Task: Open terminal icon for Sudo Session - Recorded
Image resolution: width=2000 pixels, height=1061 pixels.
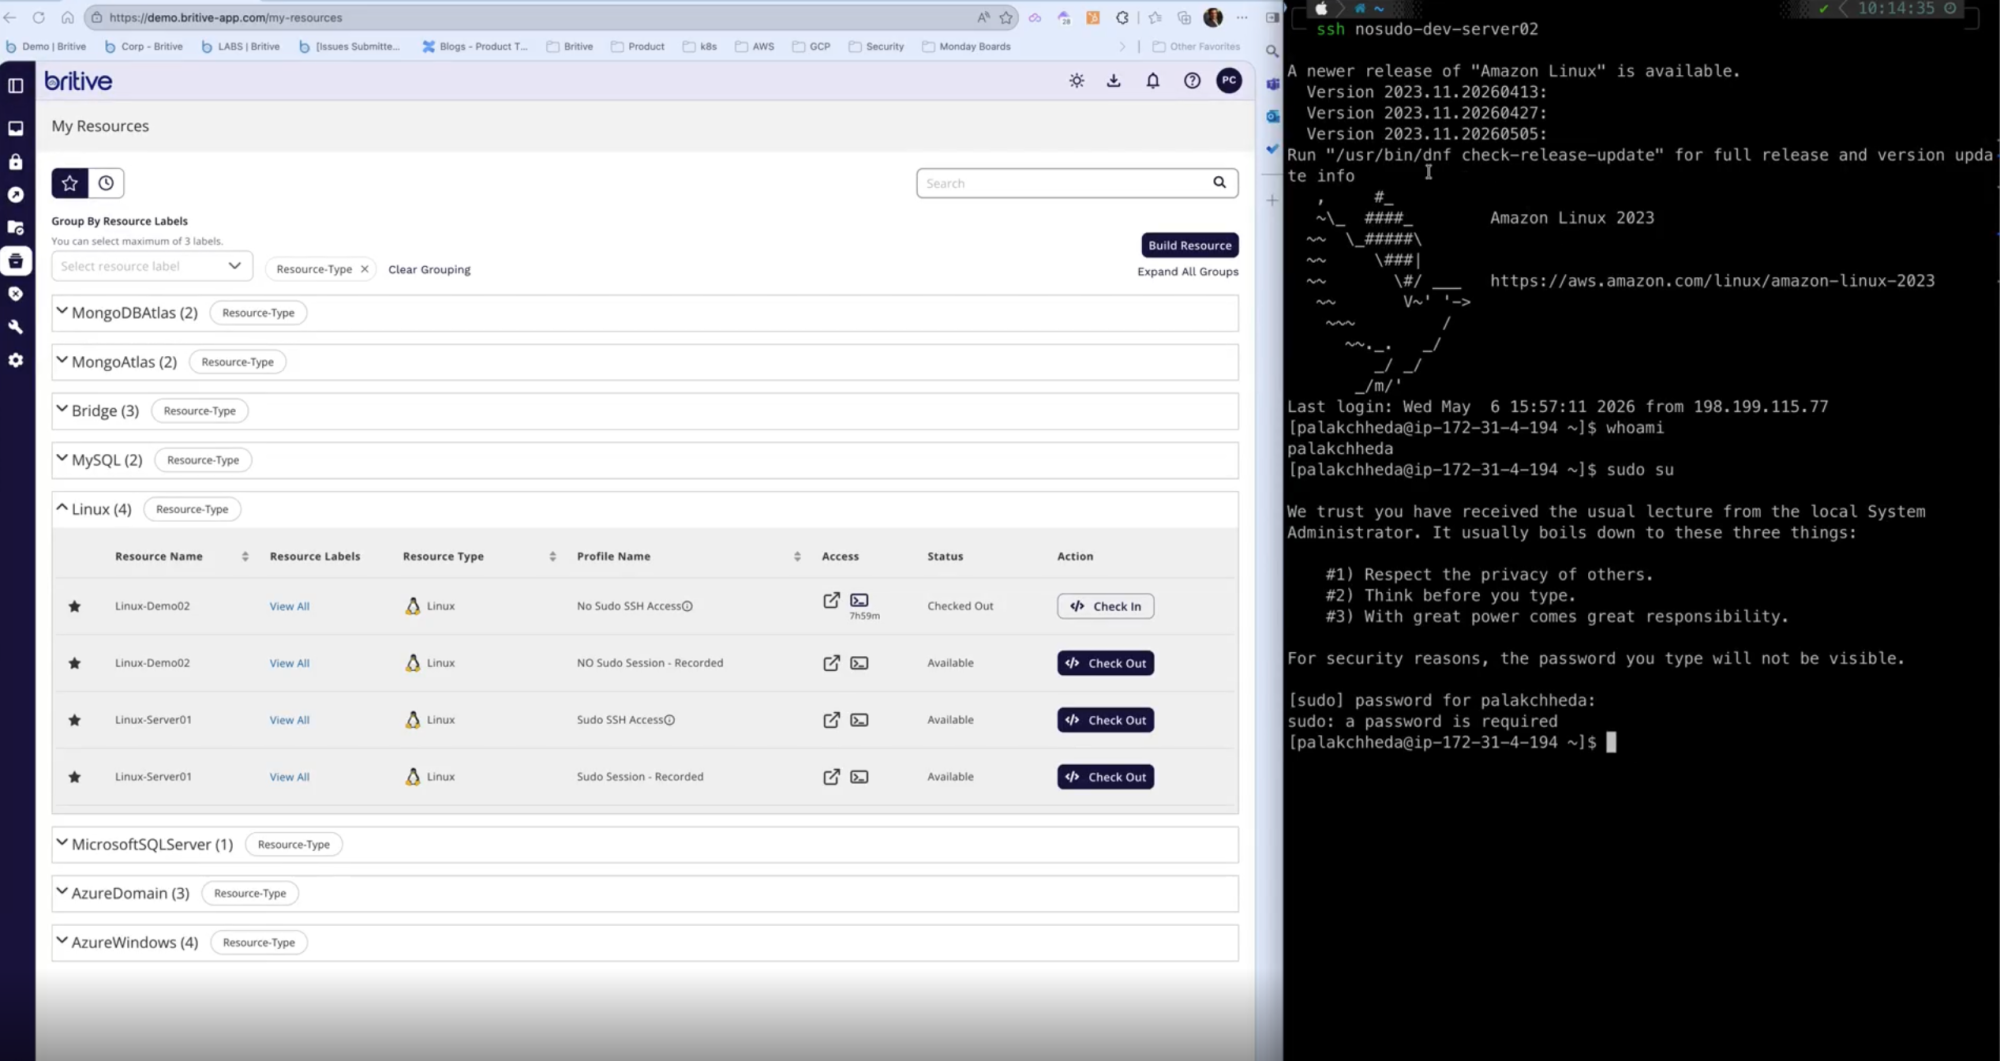Action: 859,777
